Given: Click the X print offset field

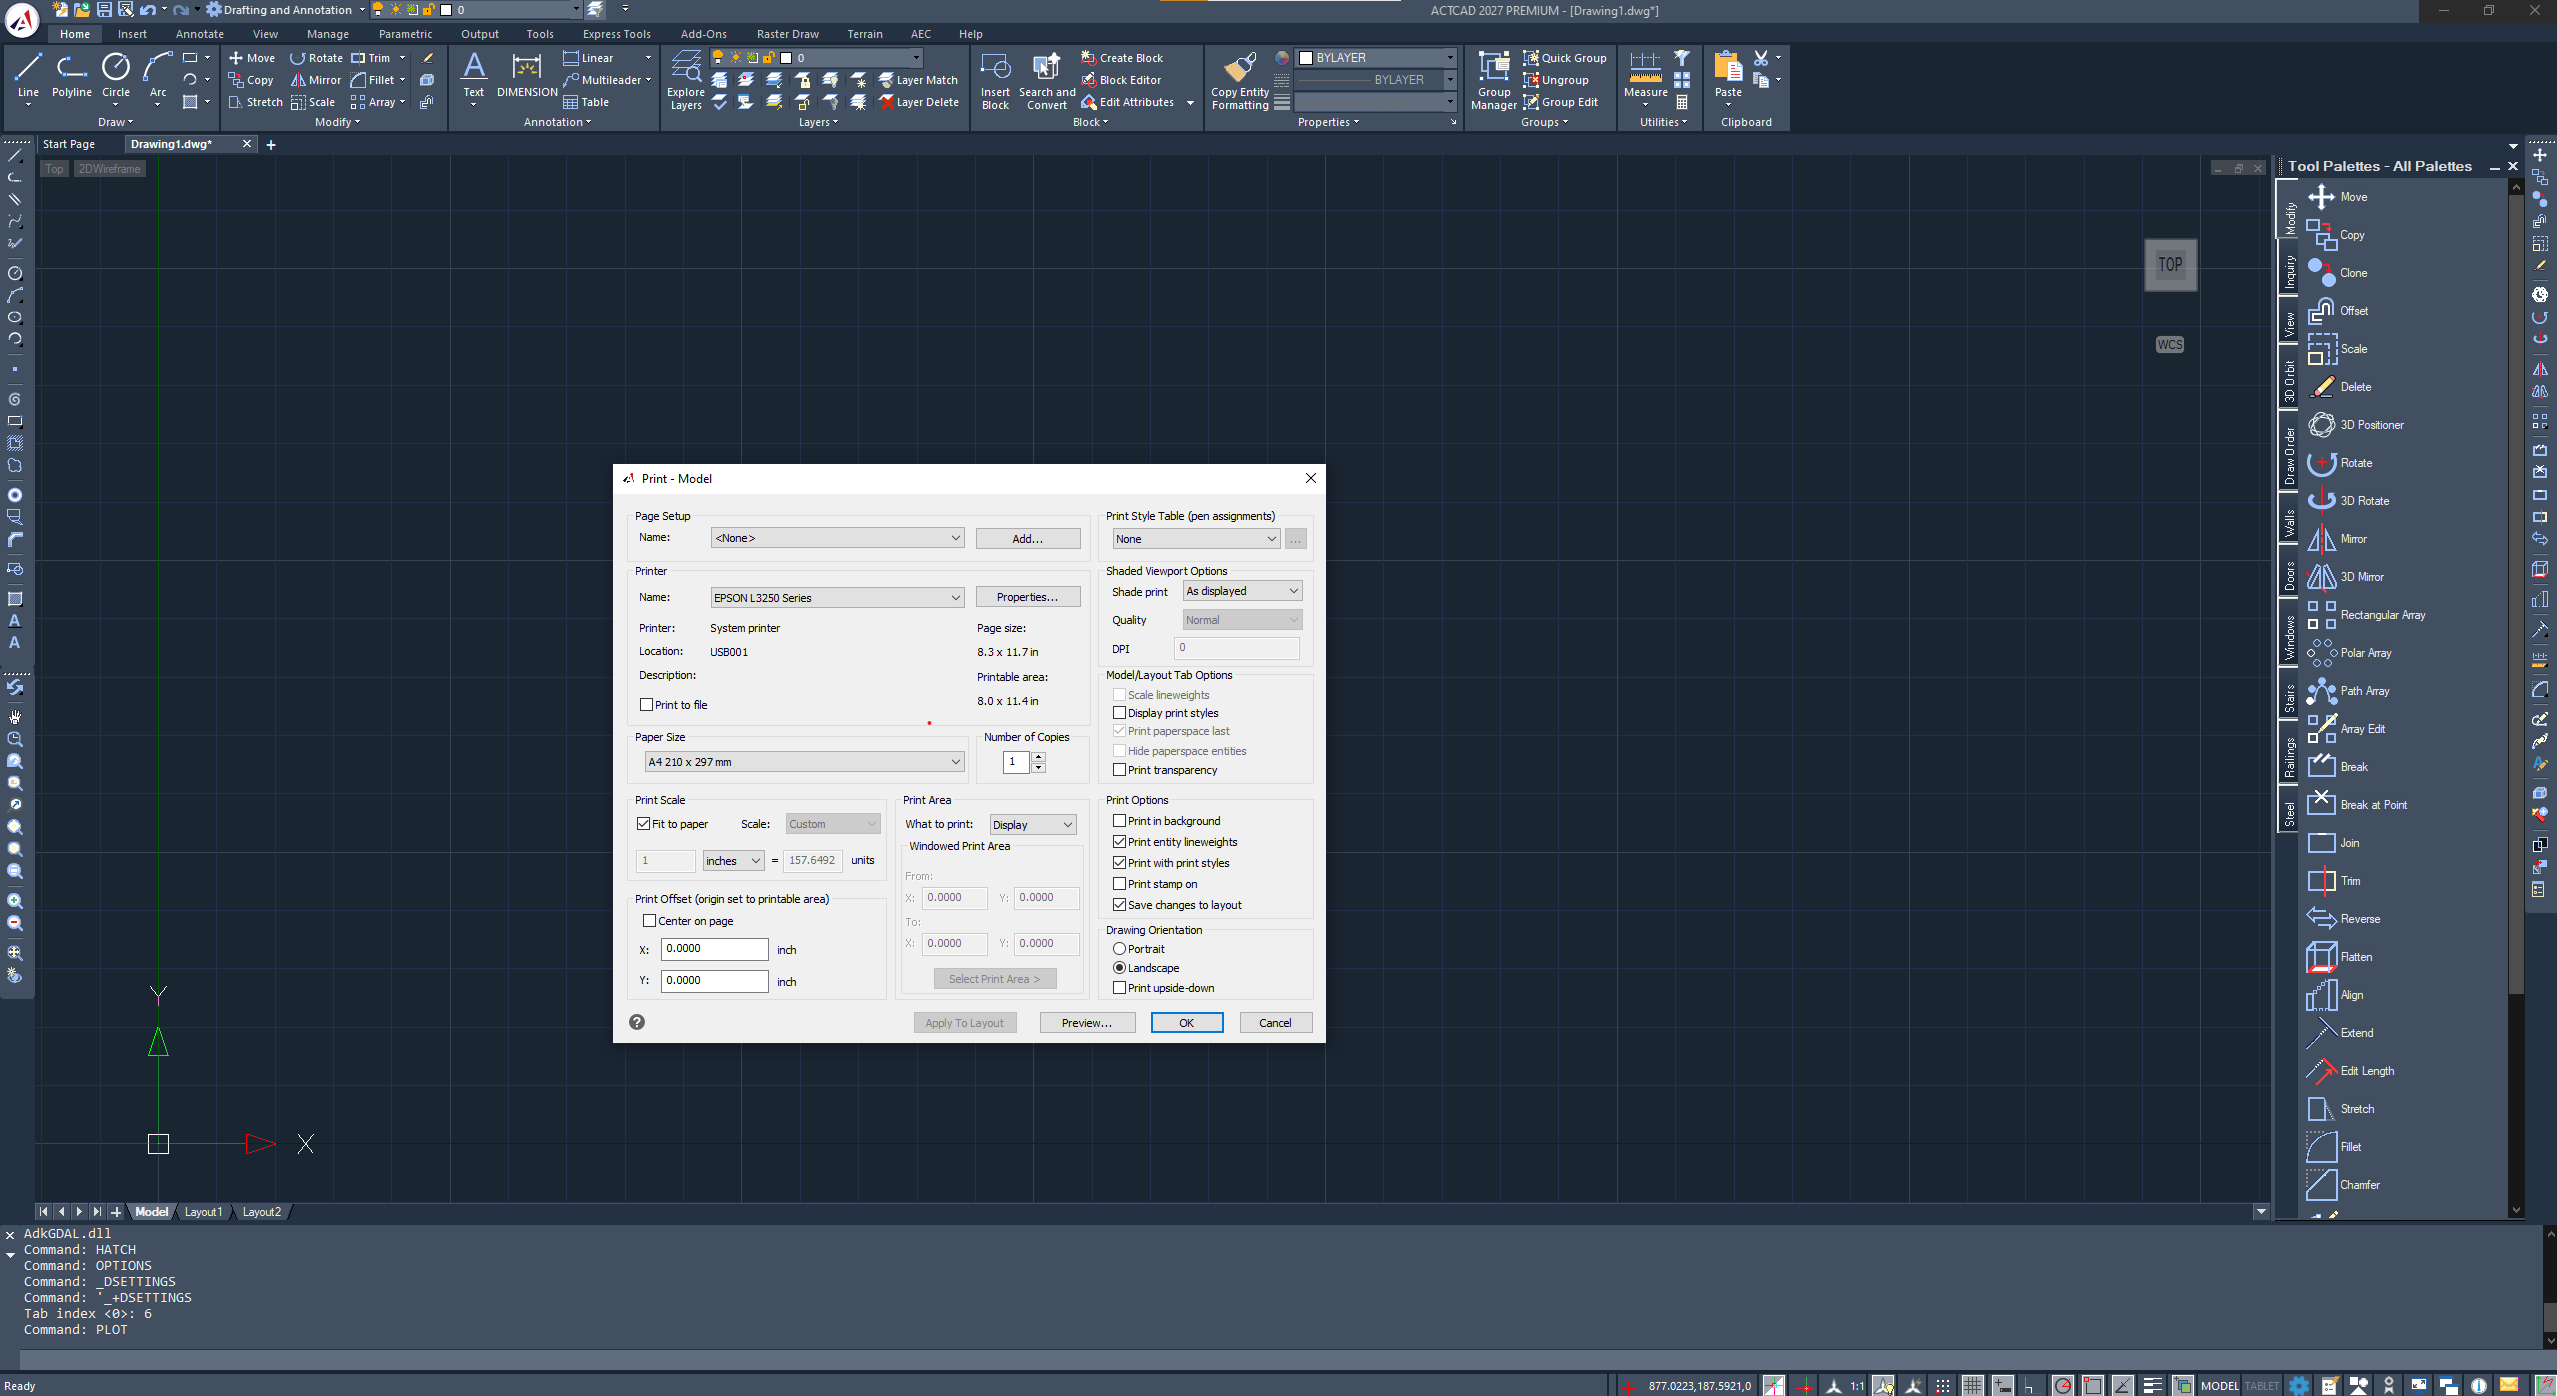Looking at the screenshot, I should [714, 949].
